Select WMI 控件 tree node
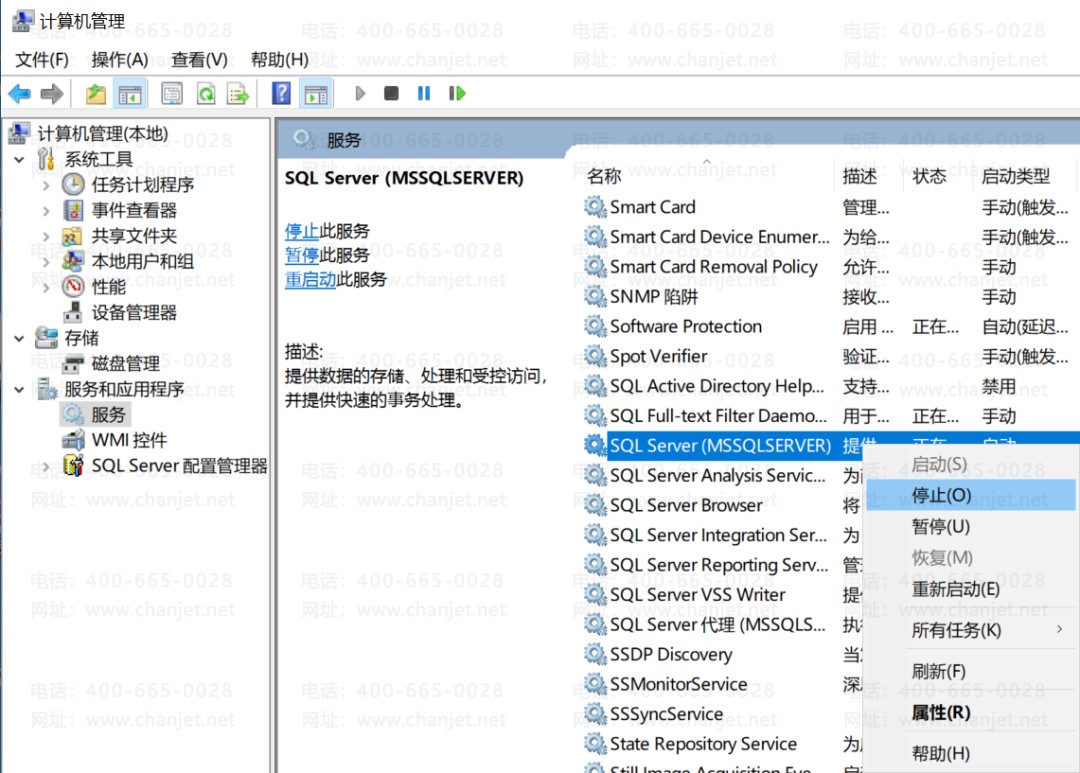The height and width of the screenshot is (773, 1080). (129, 440)
